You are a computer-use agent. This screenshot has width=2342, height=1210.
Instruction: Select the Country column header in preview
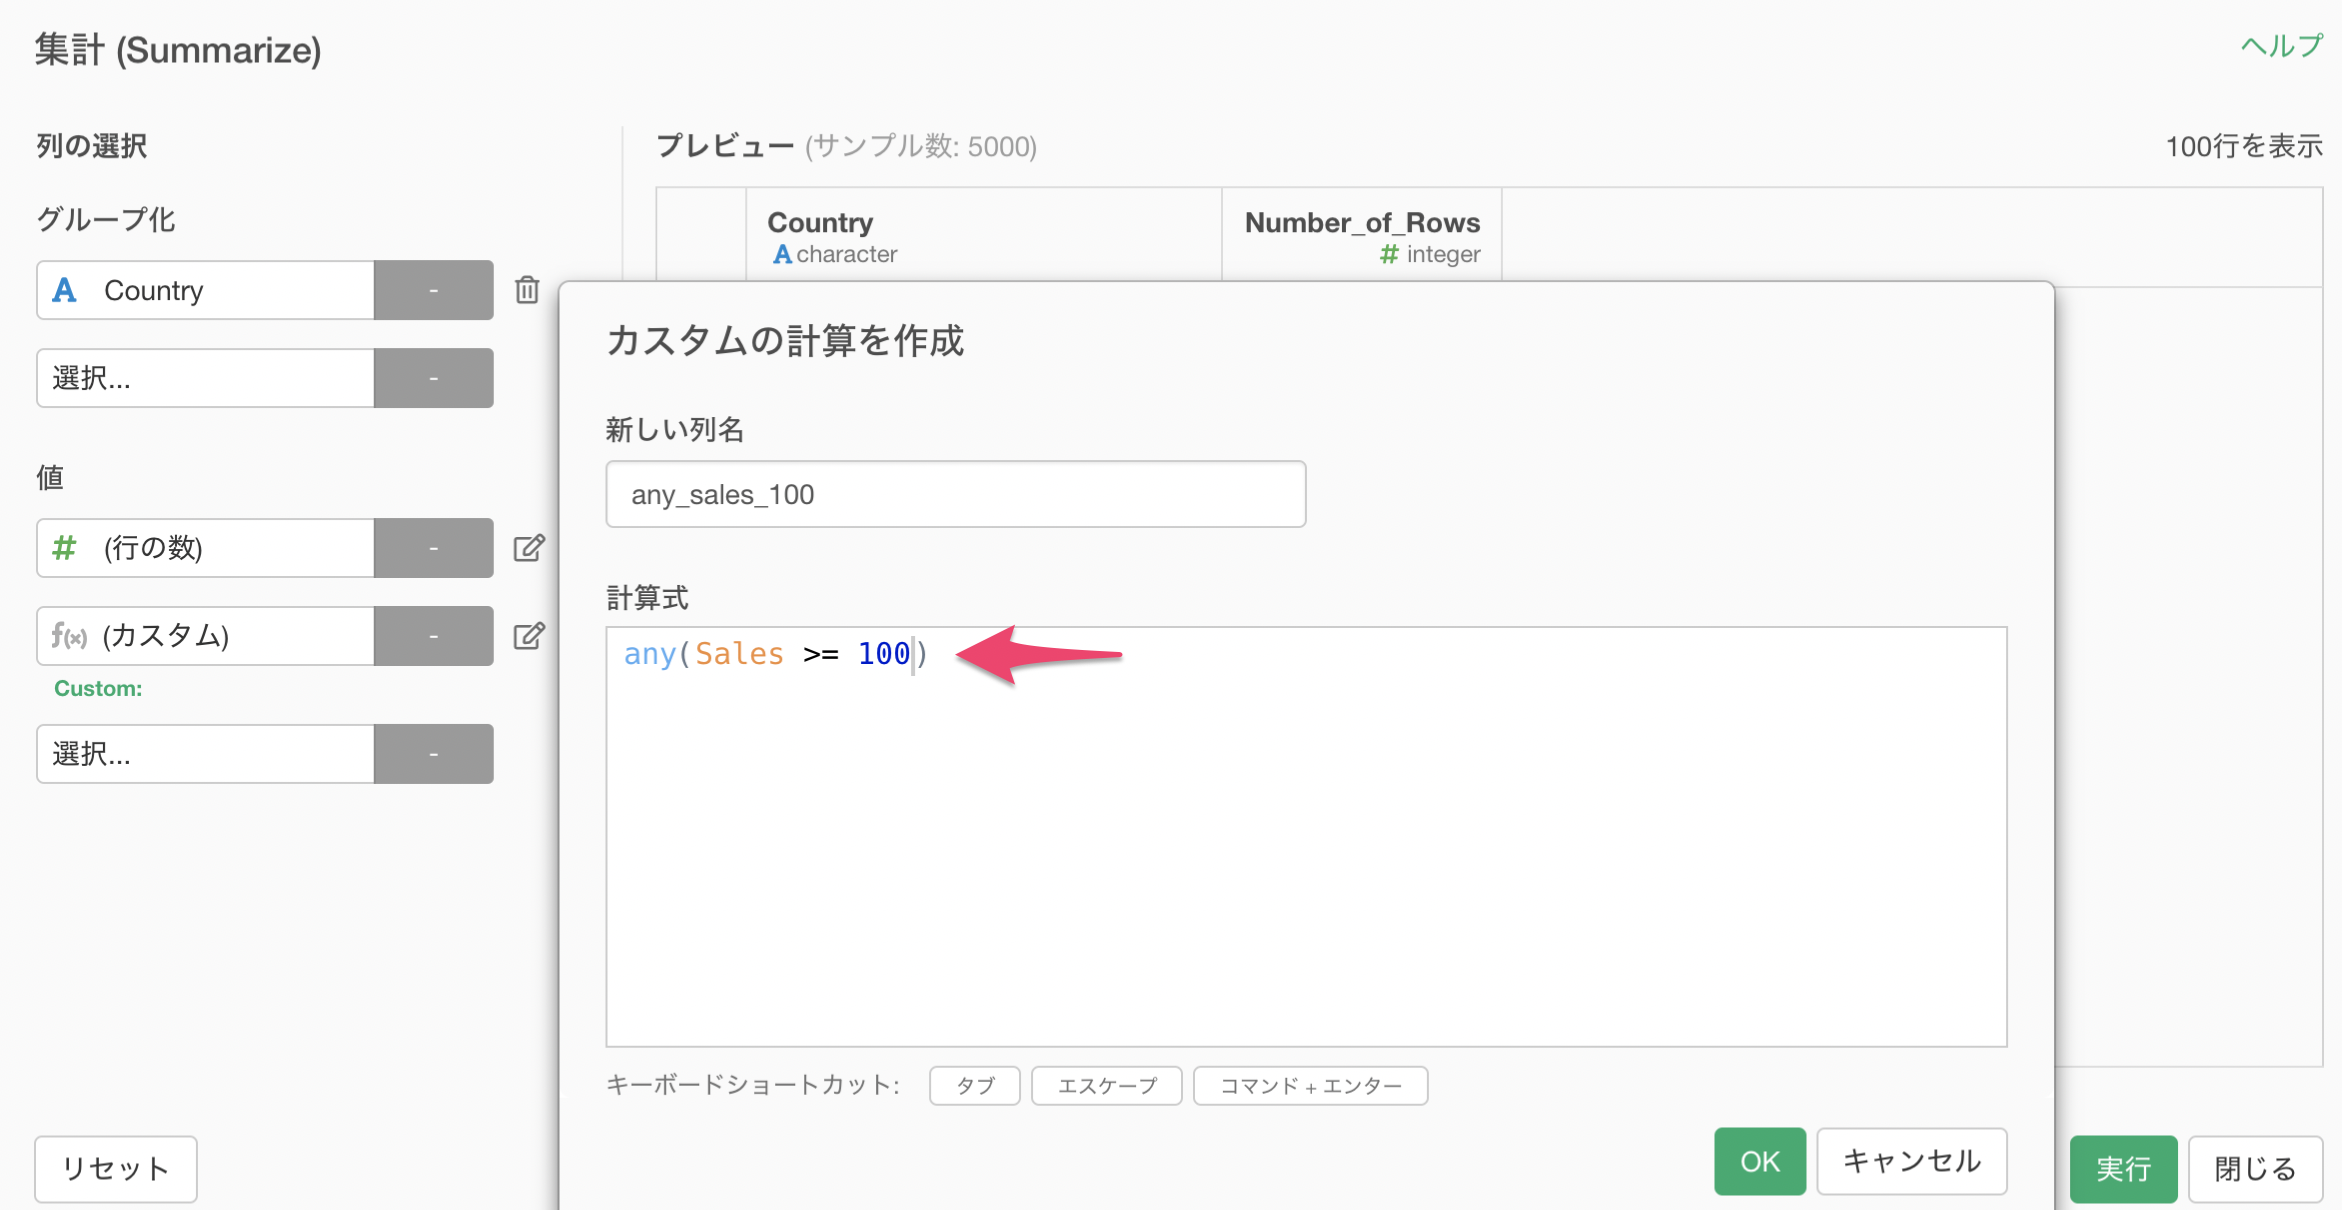tap(983, 236)
